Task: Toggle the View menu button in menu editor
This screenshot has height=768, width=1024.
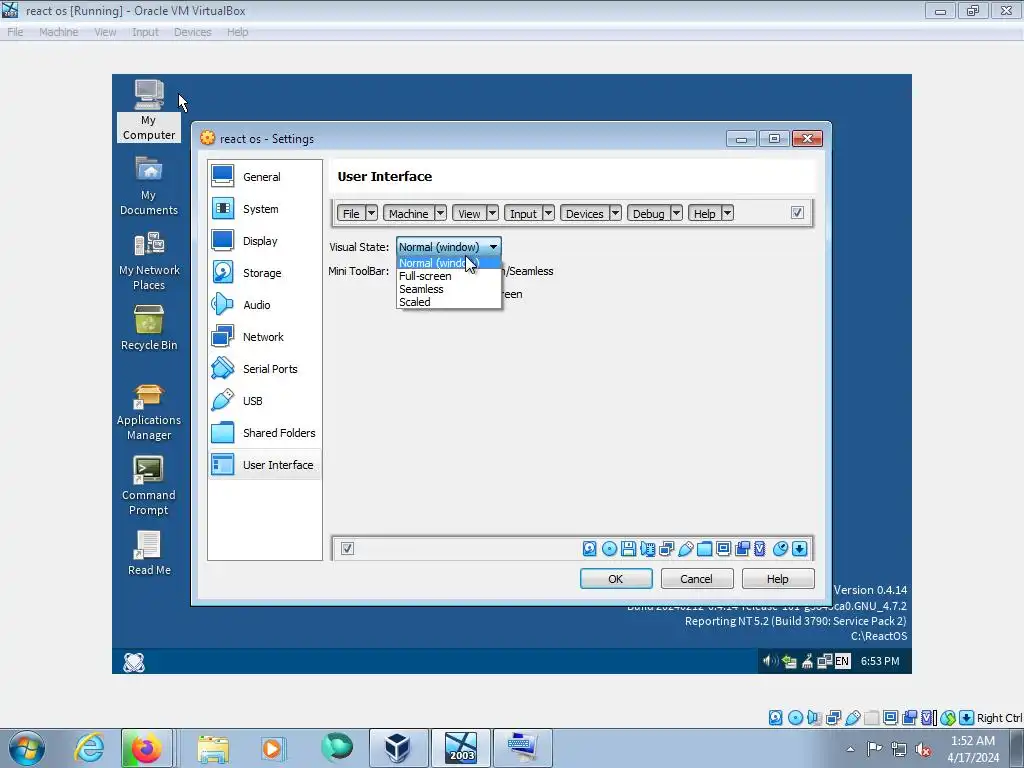Action: pyautogui.click(x=469, y=214)
